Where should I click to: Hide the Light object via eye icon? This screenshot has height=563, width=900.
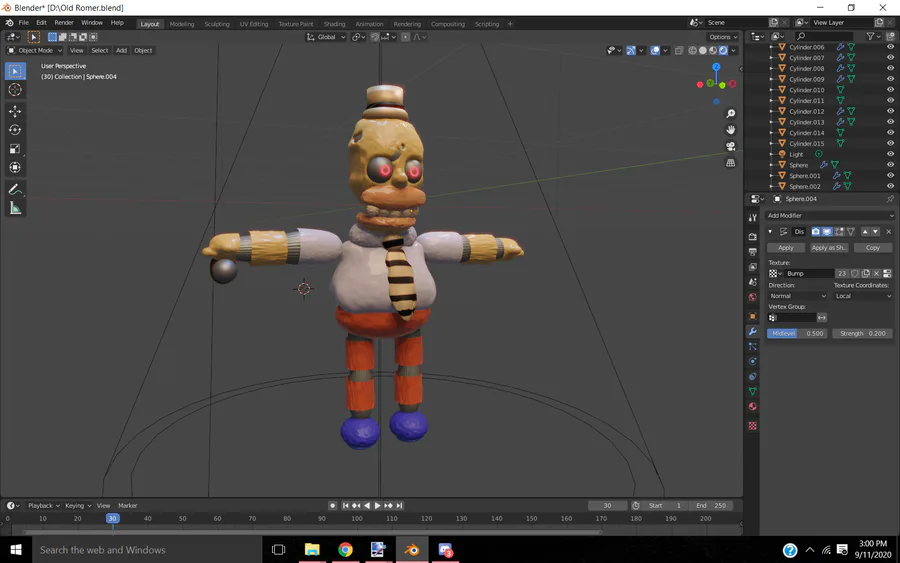coord(890,154)
